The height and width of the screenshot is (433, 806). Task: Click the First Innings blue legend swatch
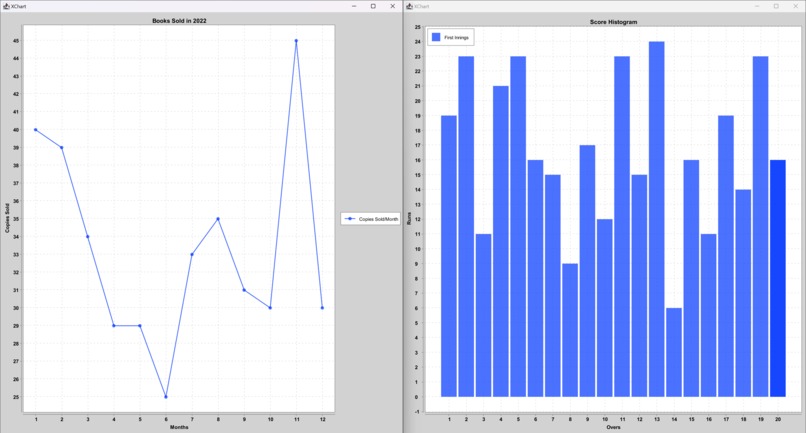(x=436, y=38)
